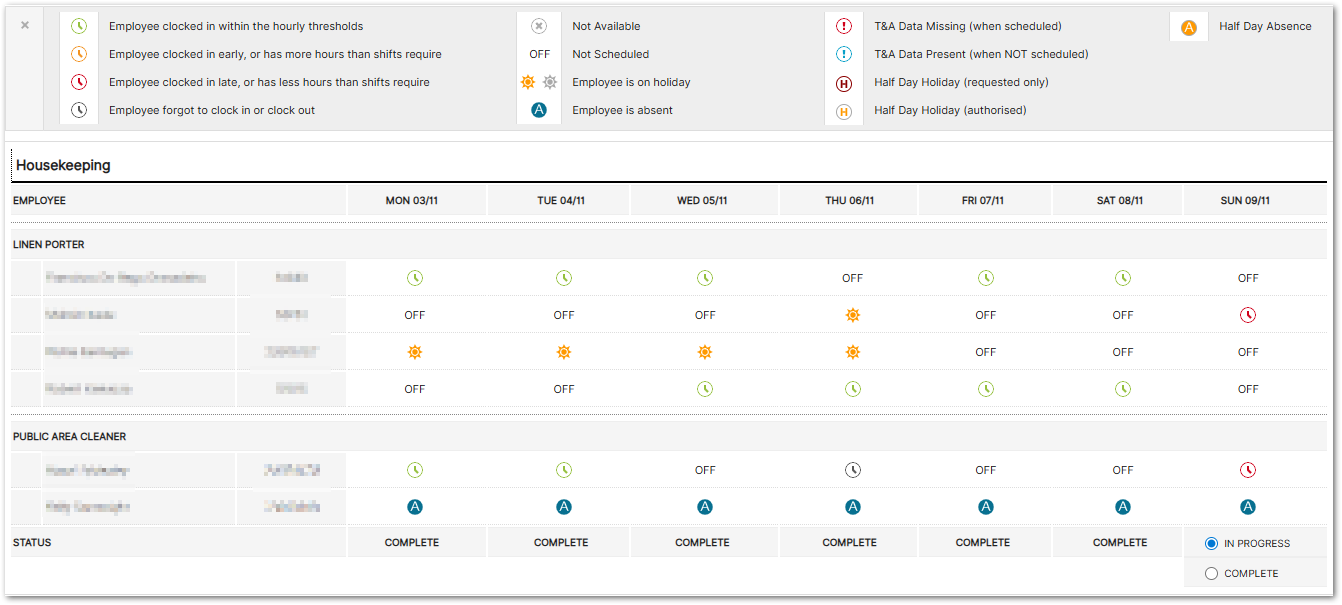1342x605 pixels.
Task: Click Public Area Cleaner green clock on Monday
Action: [x=414, y=470]
